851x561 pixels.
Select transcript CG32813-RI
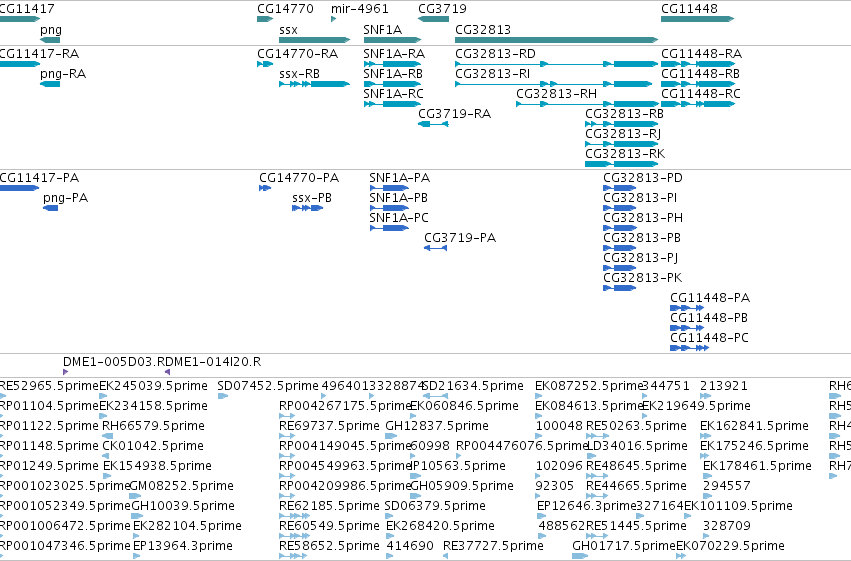[554, 84]
